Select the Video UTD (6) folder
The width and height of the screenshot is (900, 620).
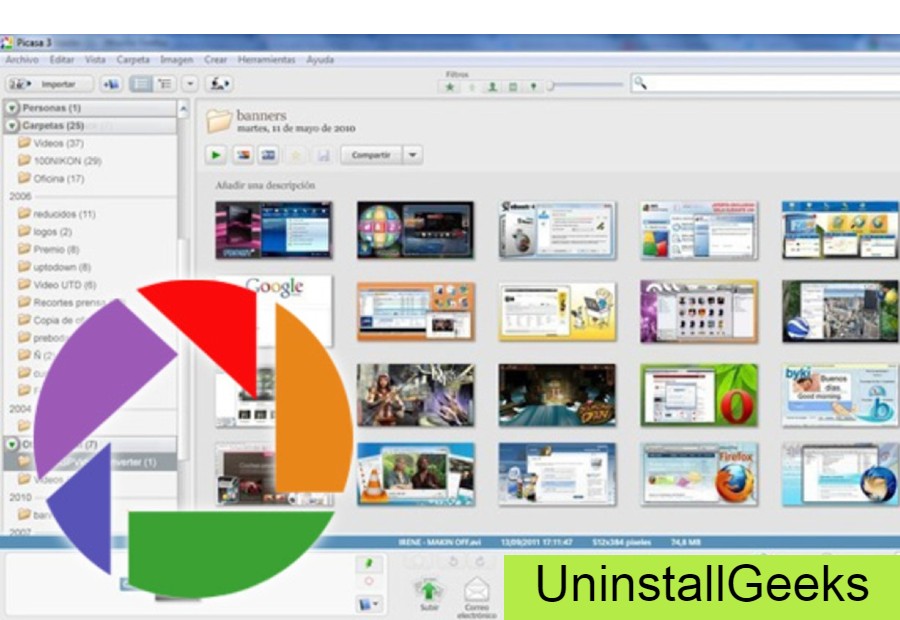(x=56, y=285)
